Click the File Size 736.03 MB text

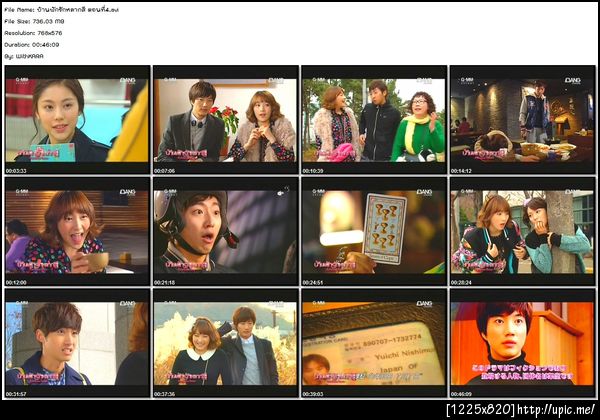point(34,21)
